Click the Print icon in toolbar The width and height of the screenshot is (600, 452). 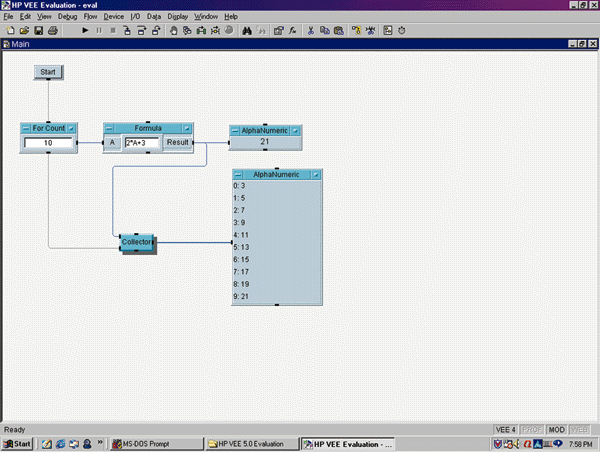[52, 31]
